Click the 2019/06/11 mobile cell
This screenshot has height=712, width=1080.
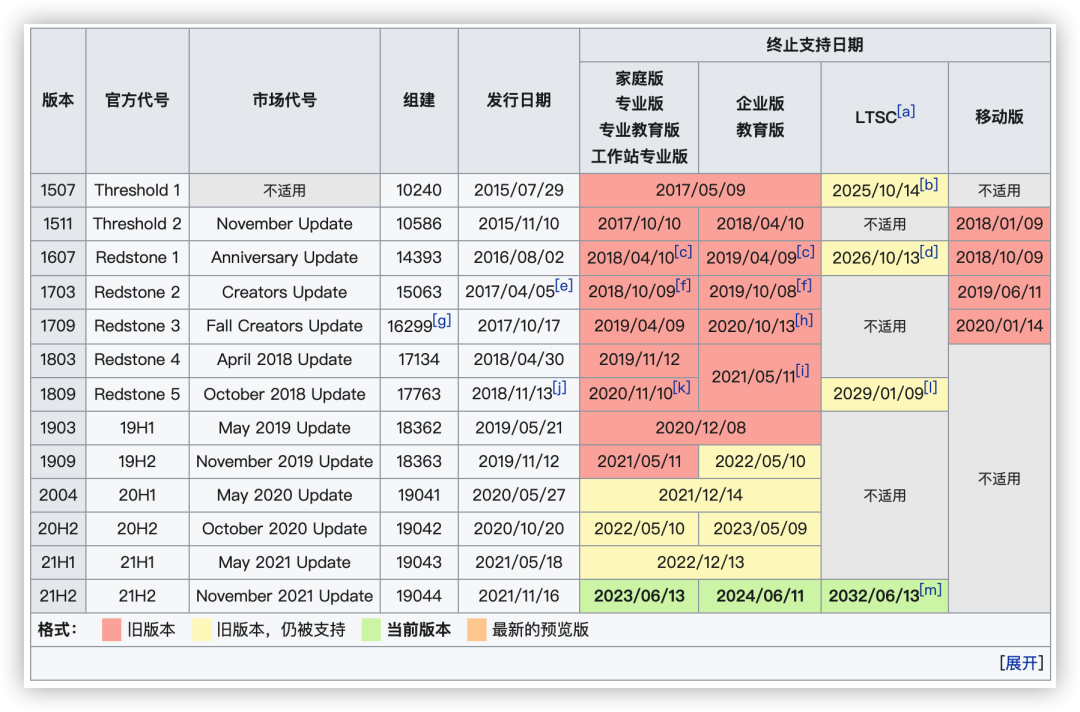(x=999, y=292)
